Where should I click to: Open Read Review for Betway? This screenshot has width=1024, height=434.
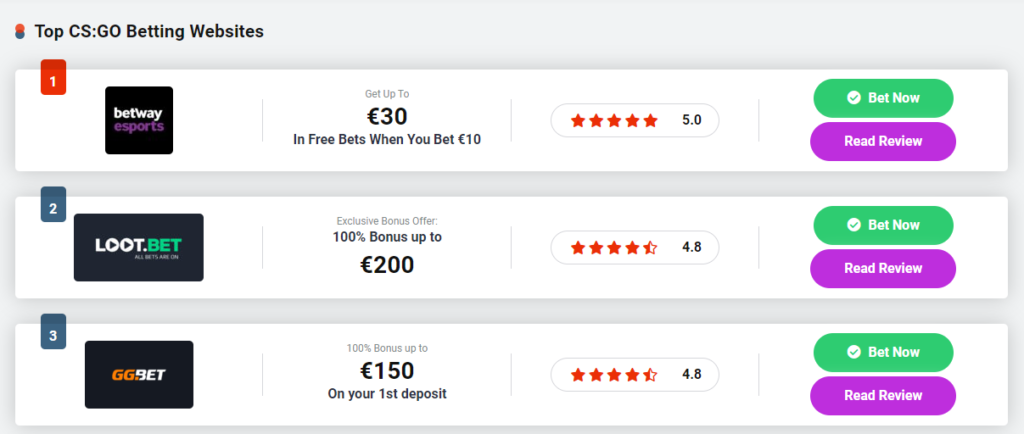click(x=883, y=141)
